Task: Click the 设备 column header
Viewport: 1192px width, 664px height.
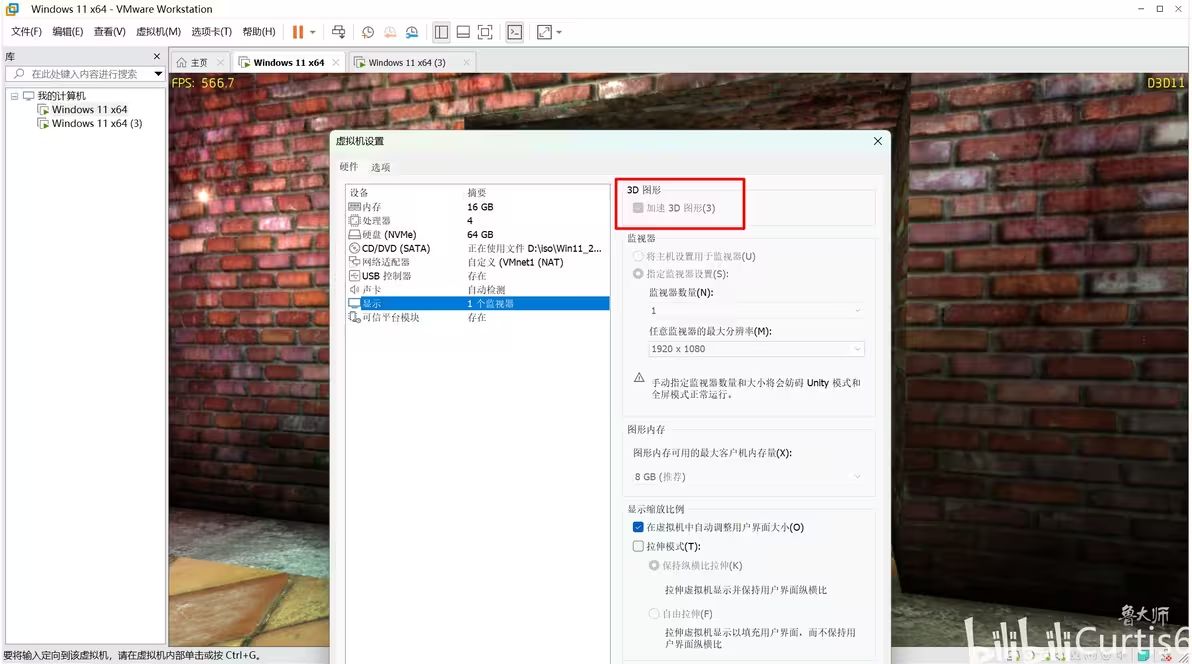Action: 359,192
